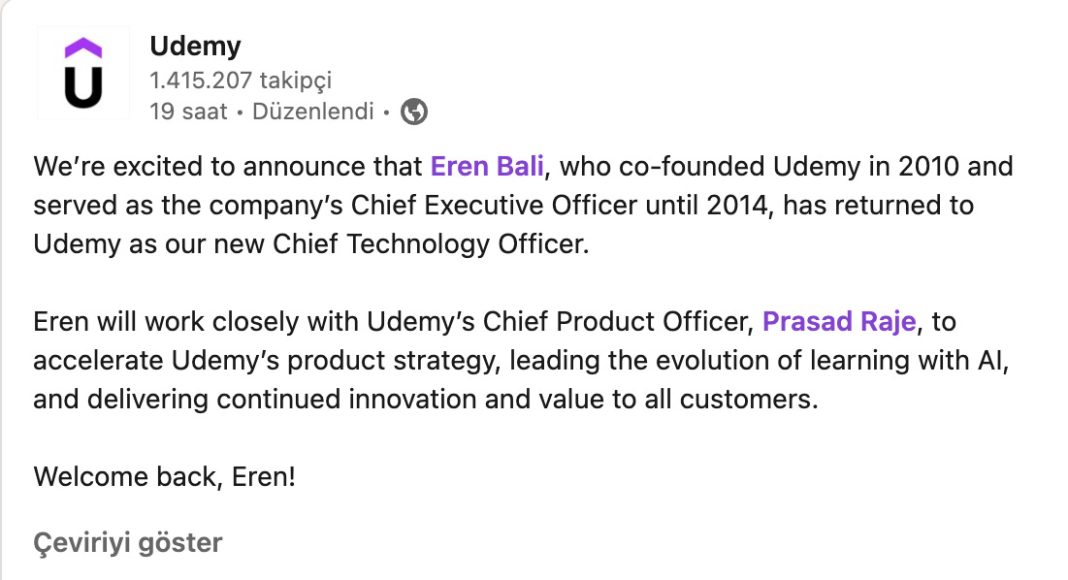The width and height of the screenshot is (1068, 580).
Task: Click the 19 saat timestamp
Action: pyautogui.click(x=189, y=112)
